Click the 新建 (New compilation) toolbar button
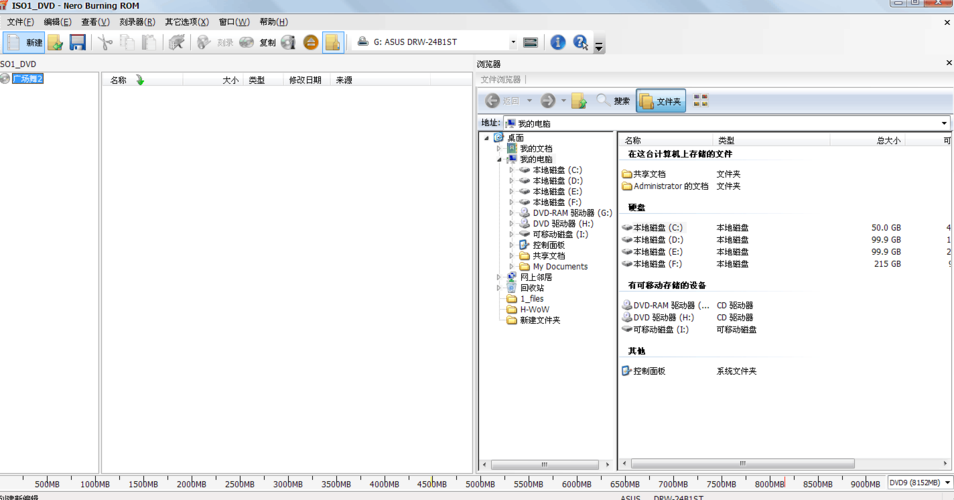This screenshot has width=954, height=500. 25,42
